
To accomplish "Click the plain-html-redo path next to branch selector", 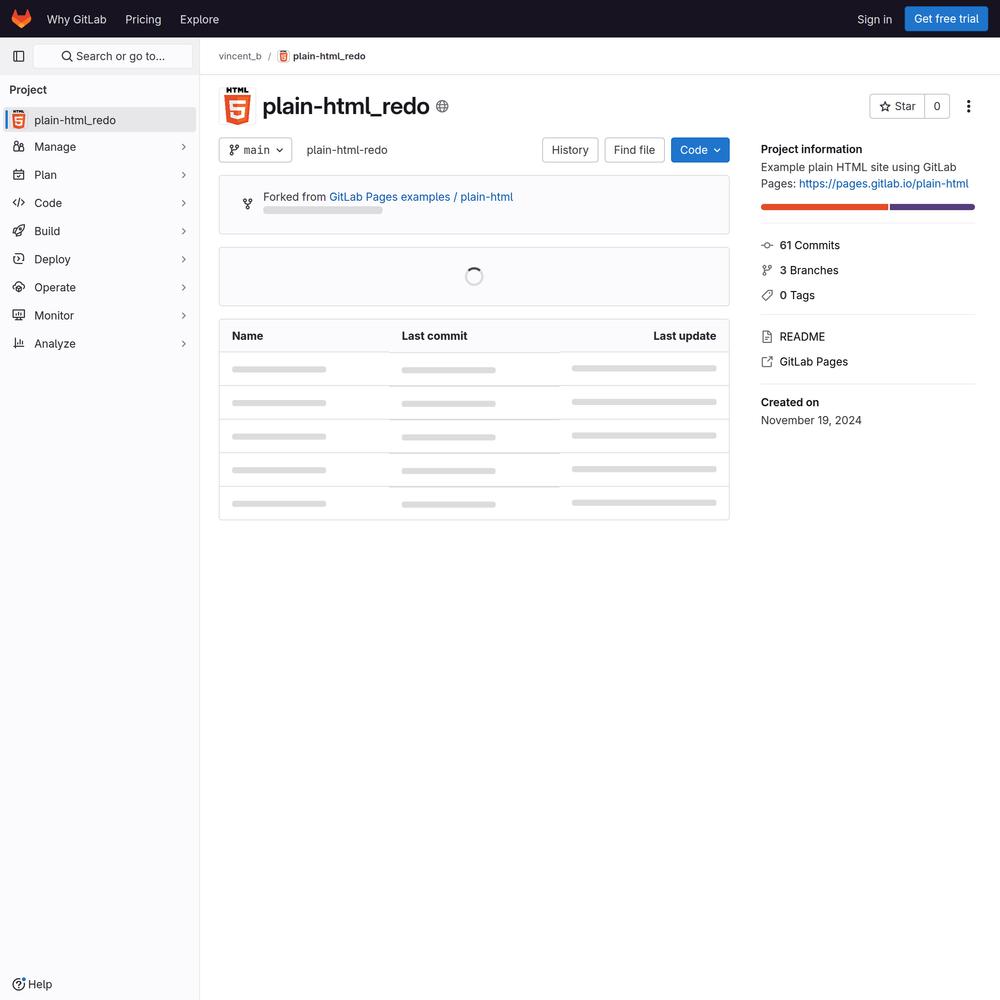I will tap(347, 150).
